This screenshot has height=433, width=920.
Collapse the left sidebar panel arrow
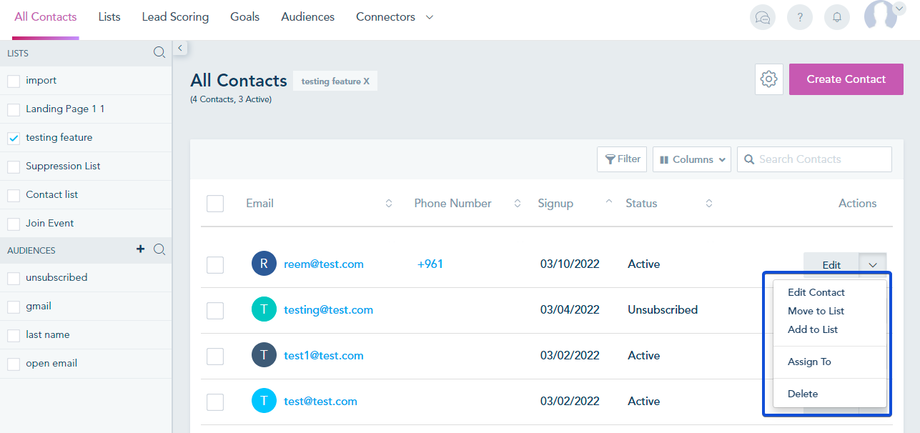tap(181, 48)
